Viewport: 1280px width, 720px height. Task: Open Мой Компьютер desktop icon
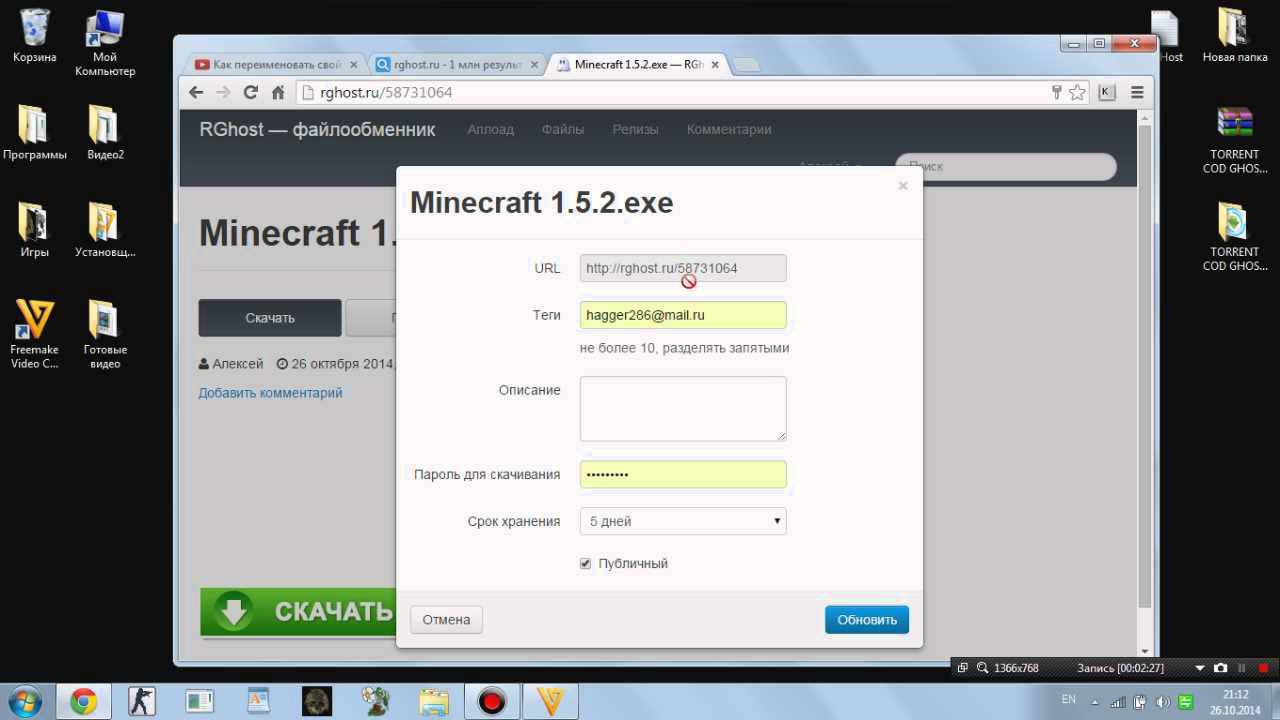105,43
